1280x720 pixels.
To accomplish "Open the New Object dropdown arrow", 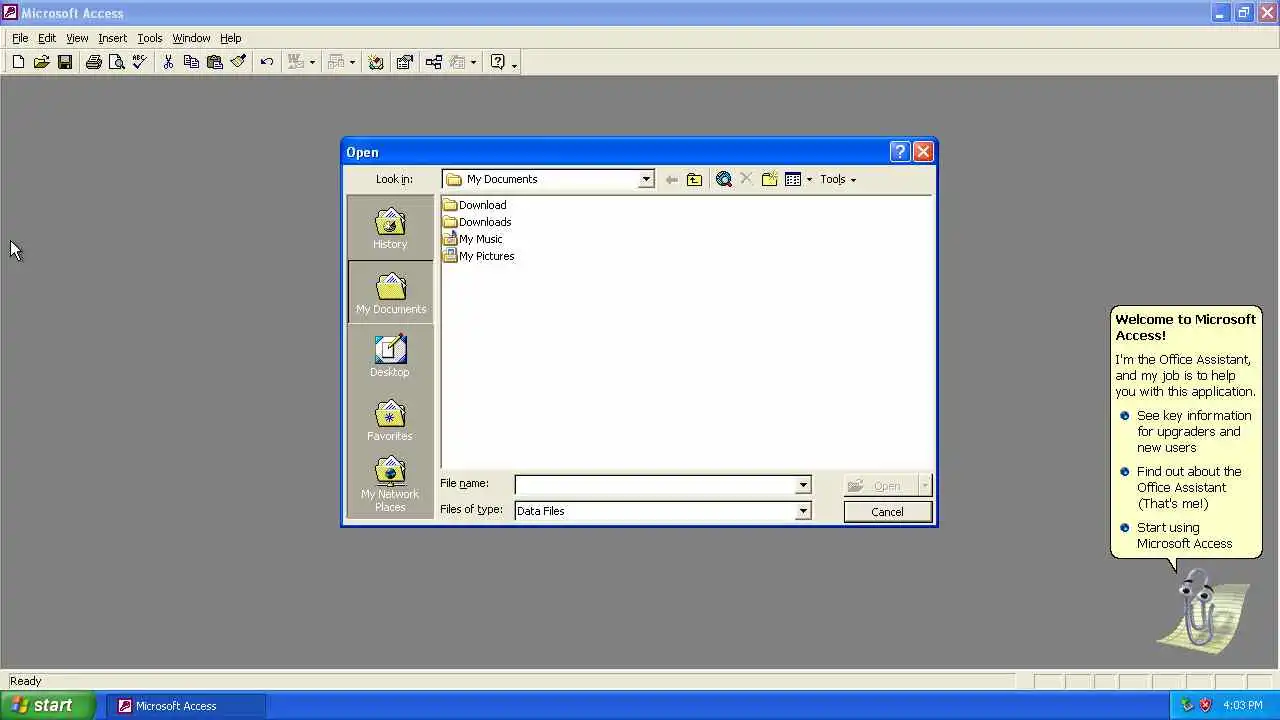I will [x=473, y=62].
